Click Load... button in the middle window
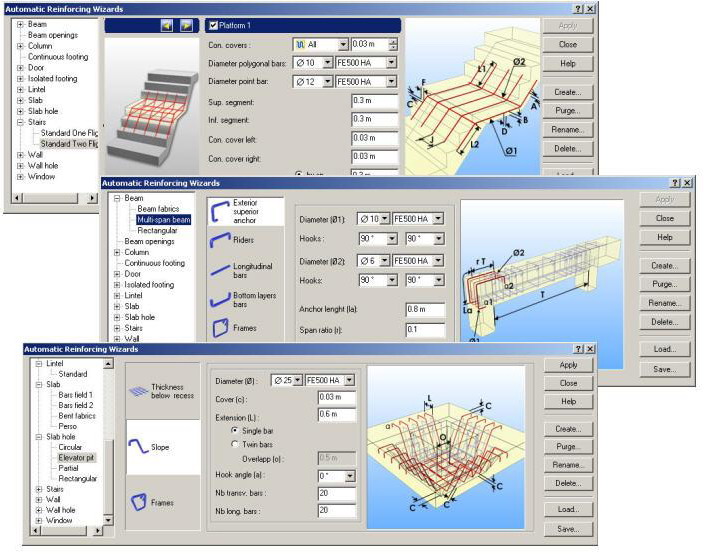704x556 pixels. 664,349
